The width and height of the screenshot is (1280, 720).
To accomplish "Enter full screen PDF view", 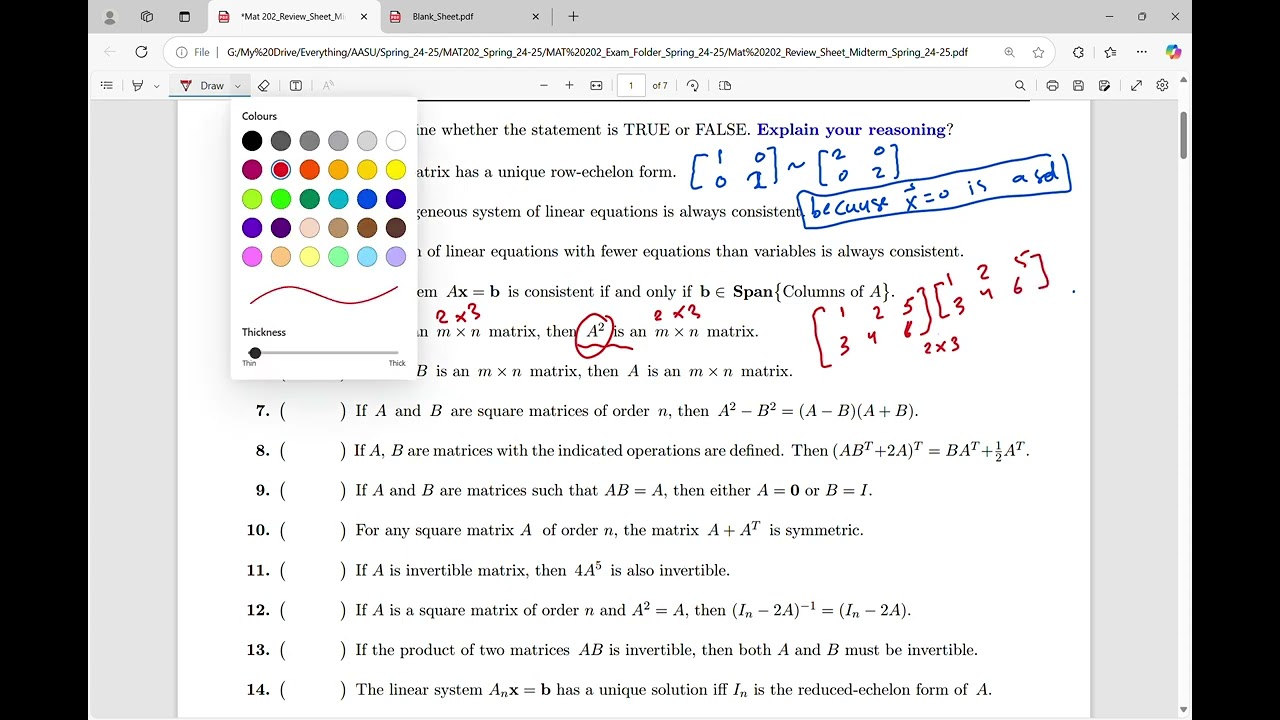I will pyautogui.click(x=1136, y=86).
